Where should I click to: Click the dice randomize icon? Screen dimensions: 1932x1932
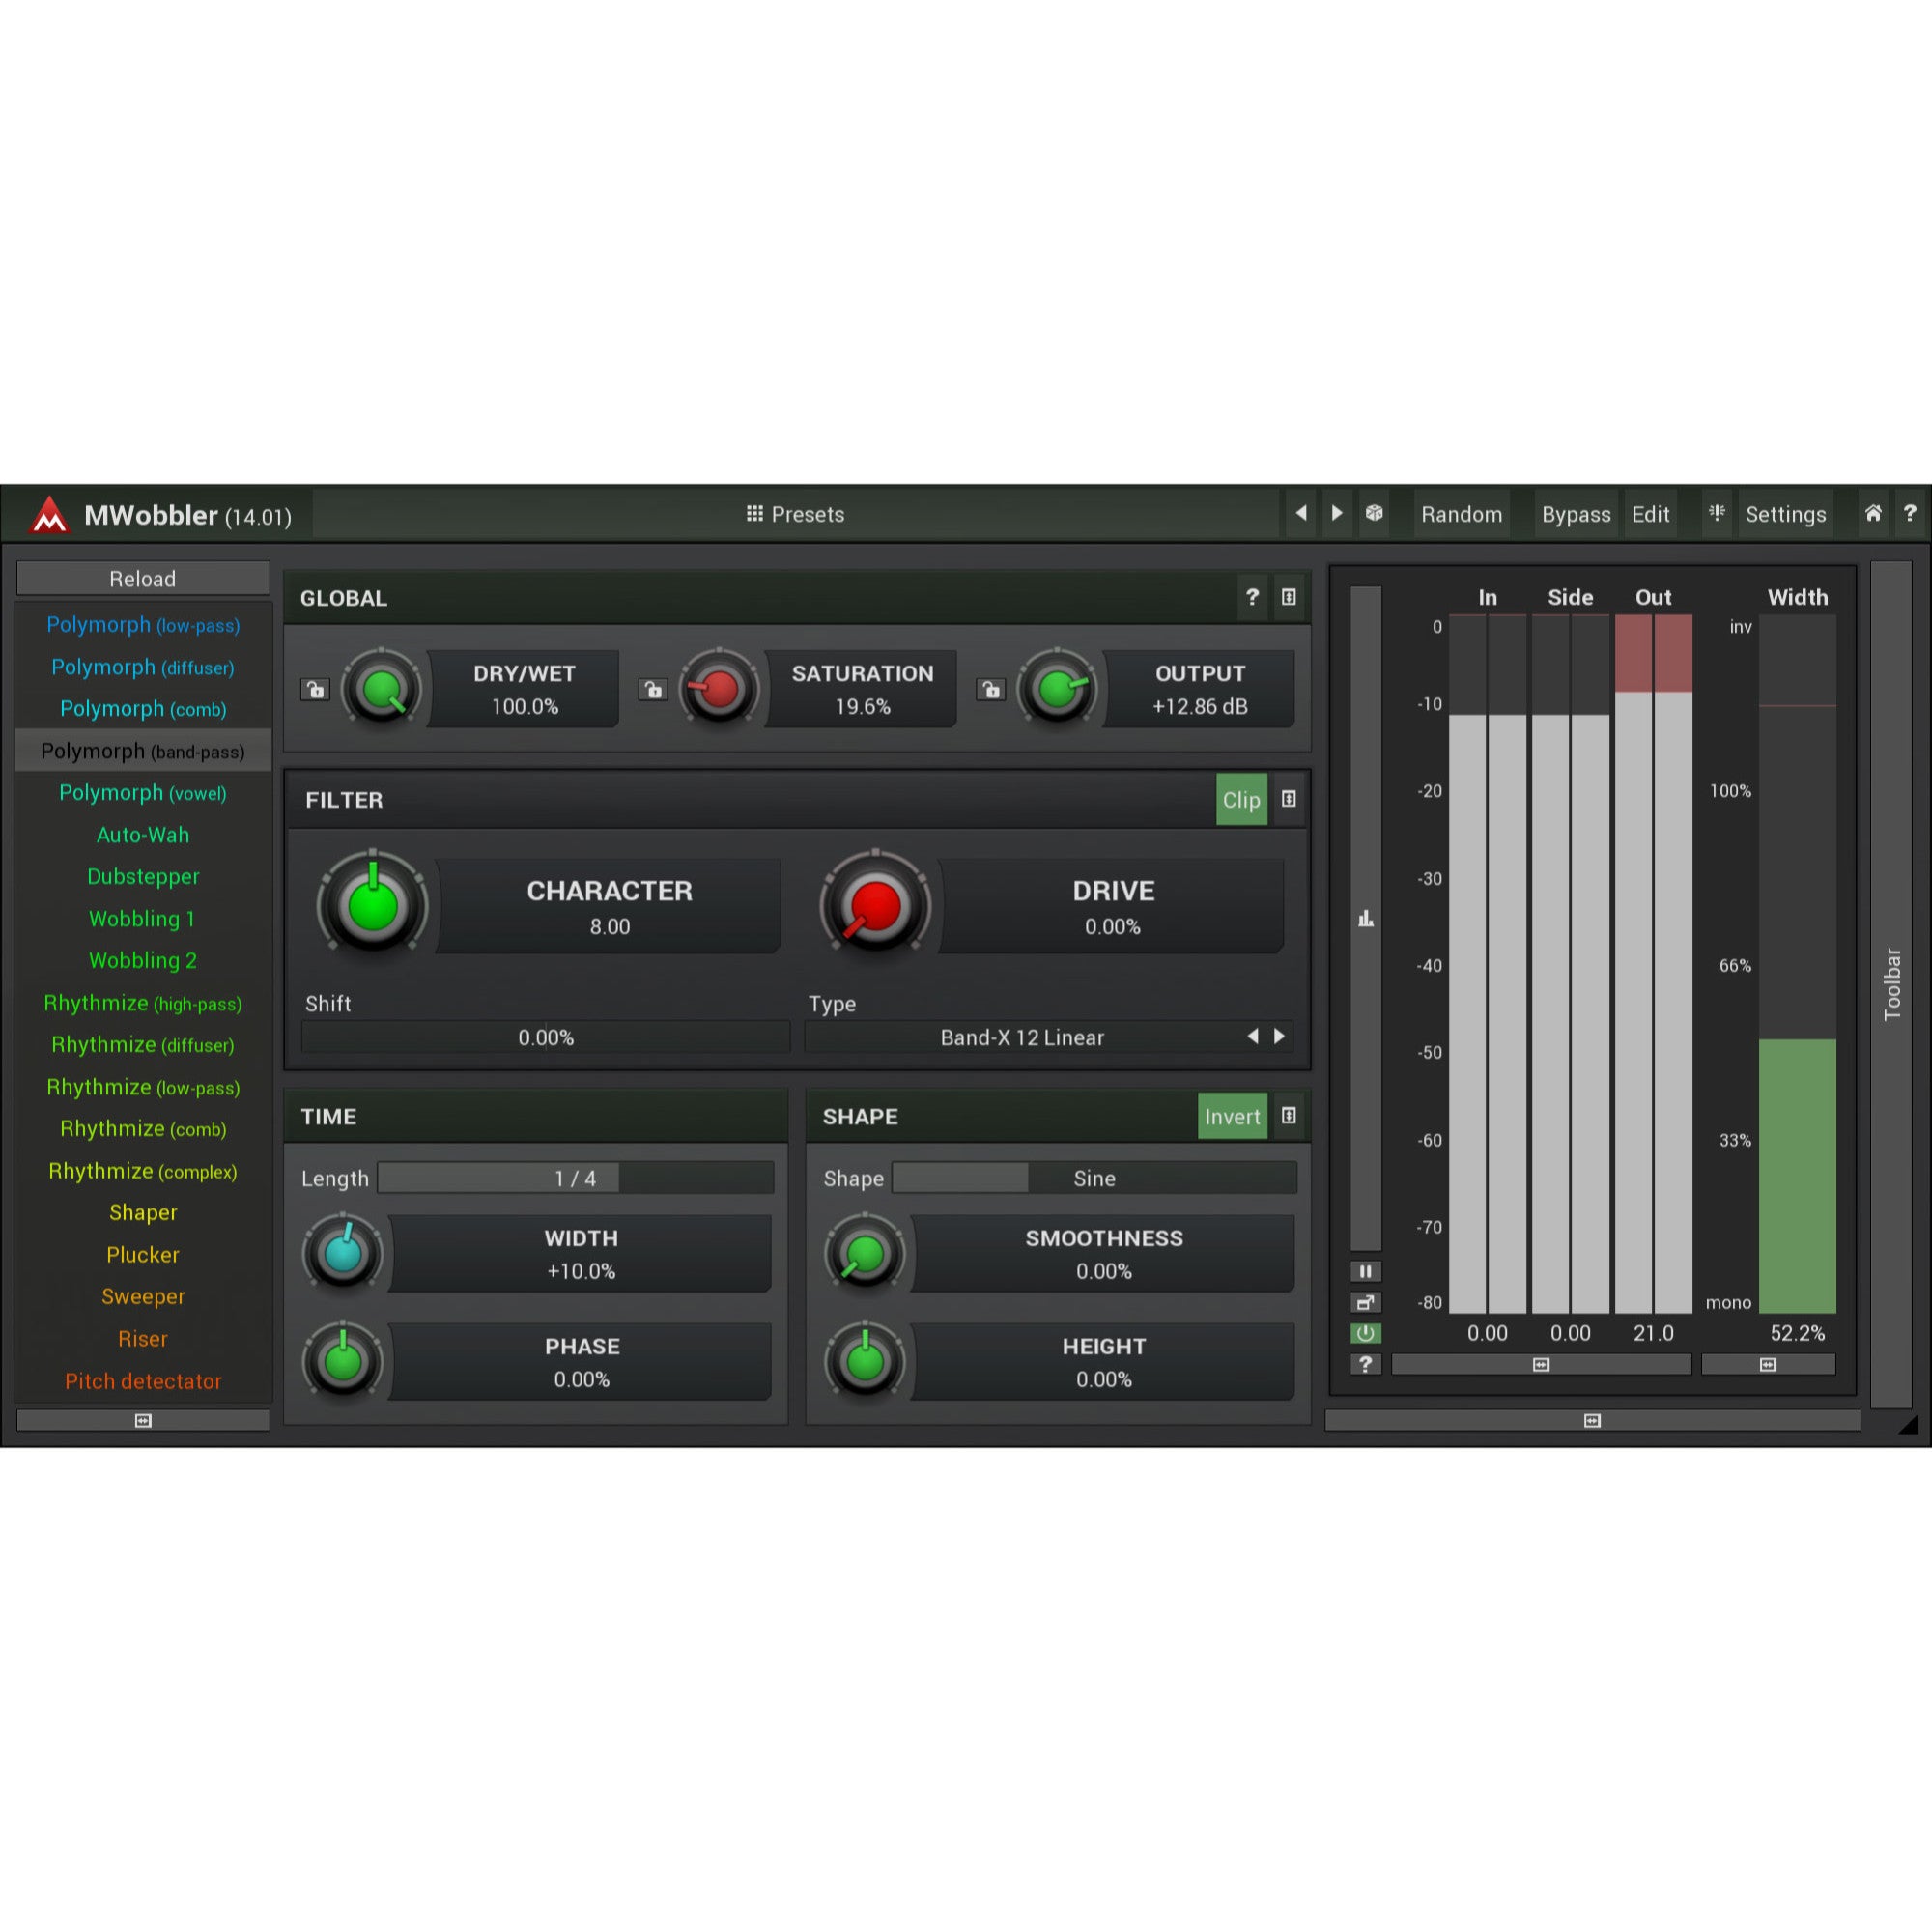tap(1374, 513)
